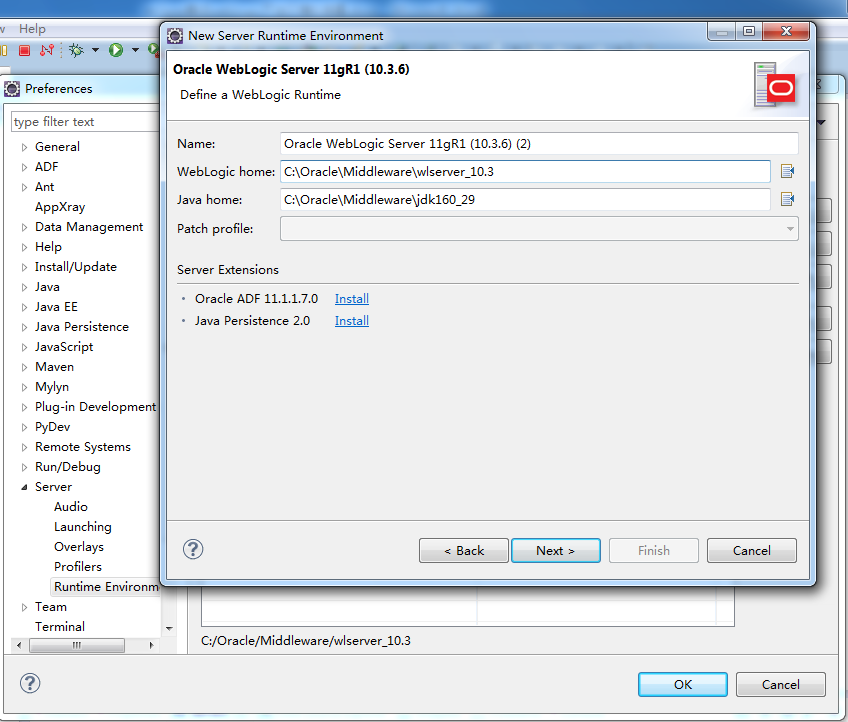Expand the Maven preferences node
The width and height of the screenshot is (848, 722).
coord(24,367)
